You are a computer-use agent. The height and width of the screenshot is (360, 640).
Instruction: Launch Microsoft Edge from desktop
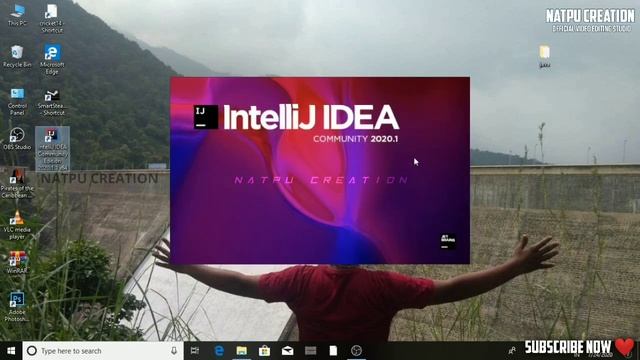[x=52, y=60]
